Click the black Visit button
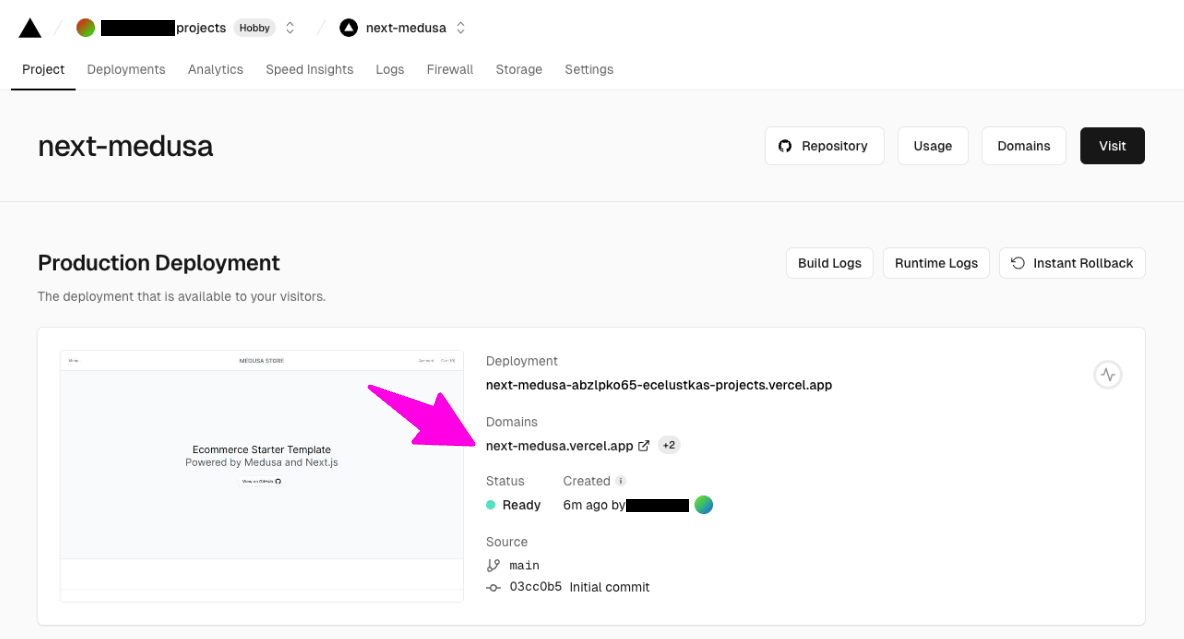Viewport: 1184px width, 639px height. 1112,146
